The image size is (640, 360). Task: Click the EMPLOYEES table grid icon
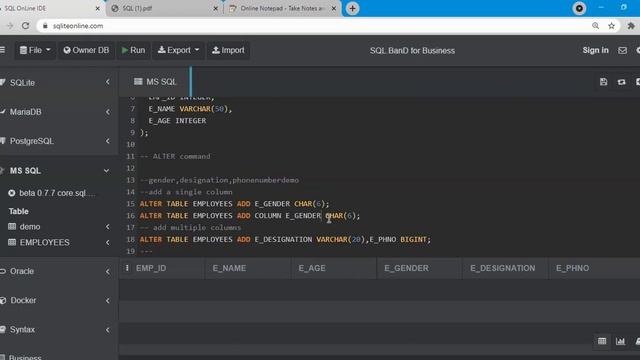(12, 242)
